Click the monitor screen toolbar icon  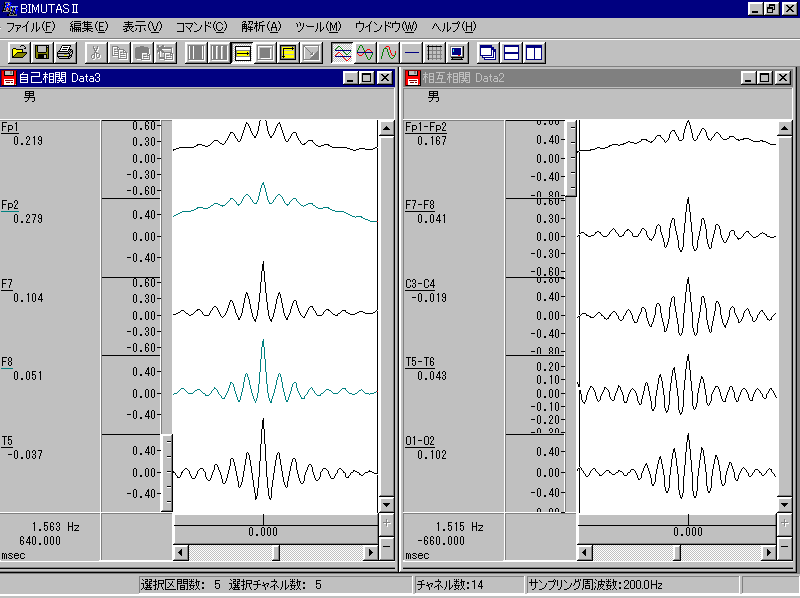(x=457, y=52)
